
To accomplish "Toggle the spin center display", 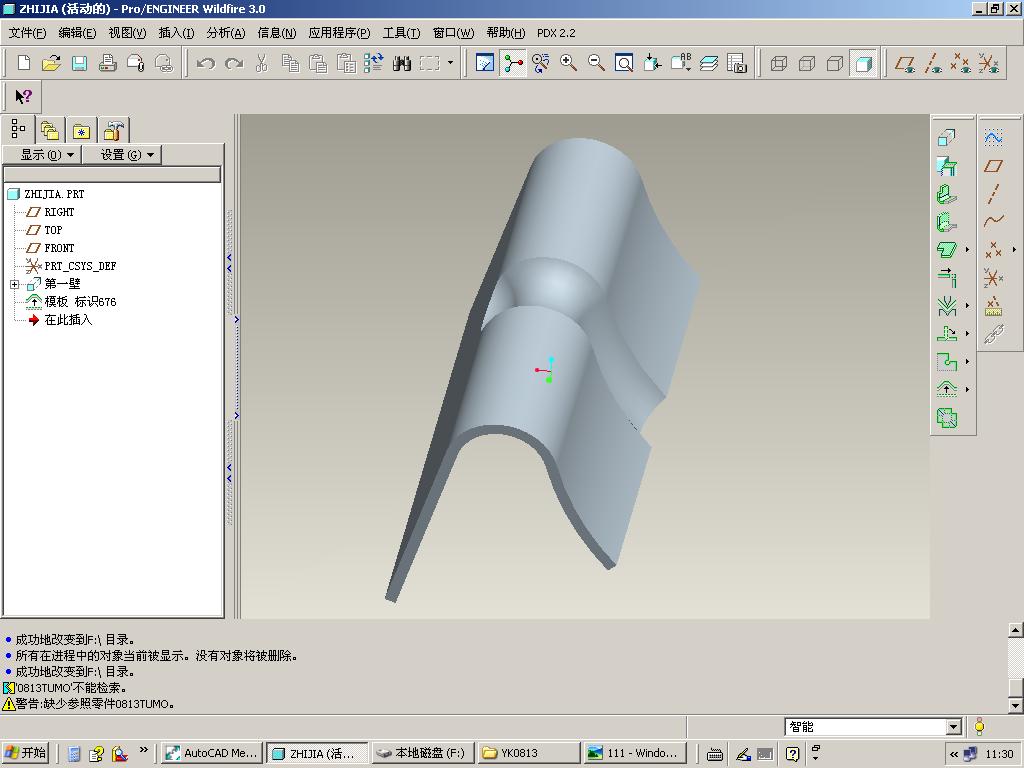I will coord(513,63).
